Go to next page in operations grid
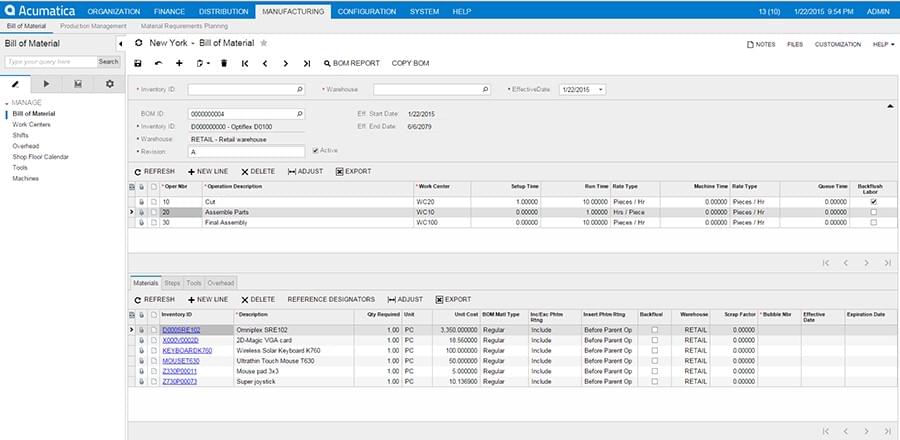Screen dimensions: 900x440 [x=867, y=263]
